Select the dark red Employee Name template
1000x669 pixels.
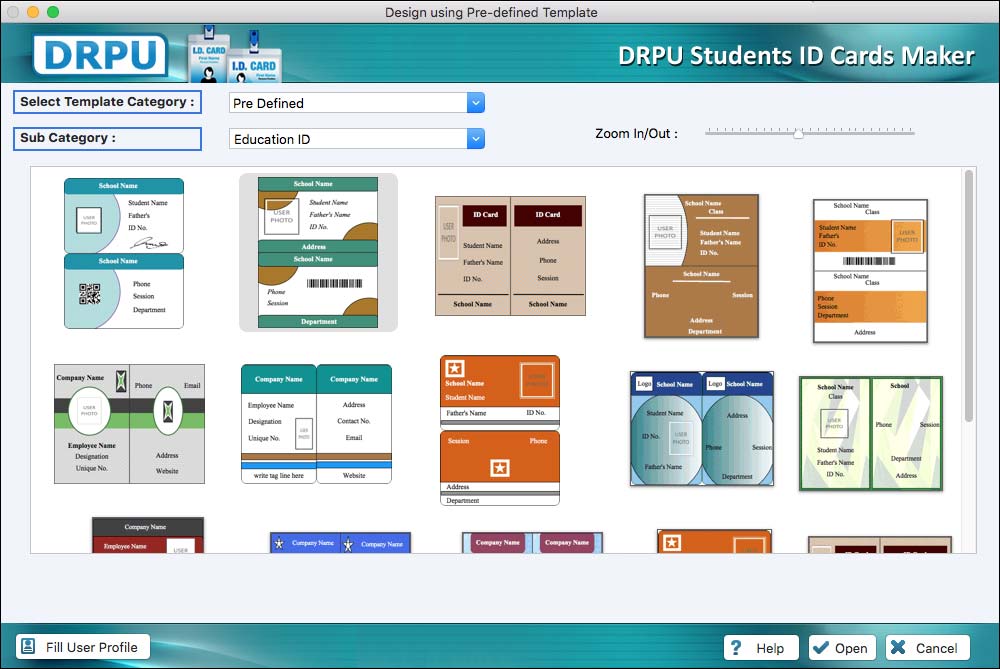148,535
